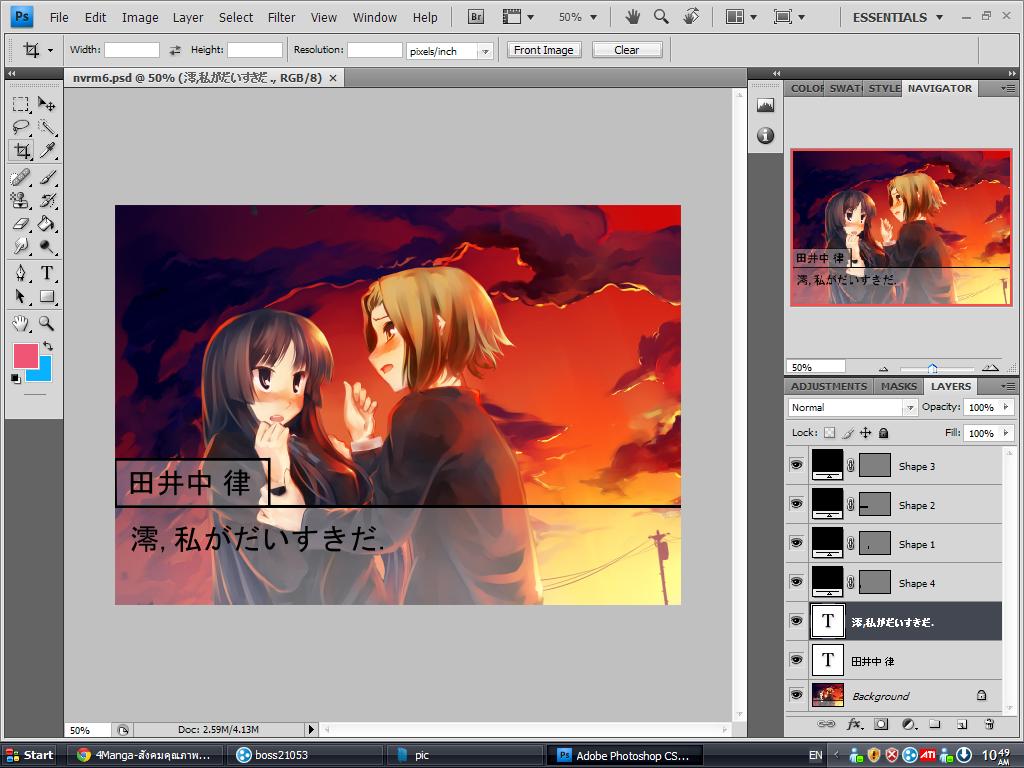The image size is (1024, 768).
Task: Select the Paint Bucket tool
Action: click(46, 223)
